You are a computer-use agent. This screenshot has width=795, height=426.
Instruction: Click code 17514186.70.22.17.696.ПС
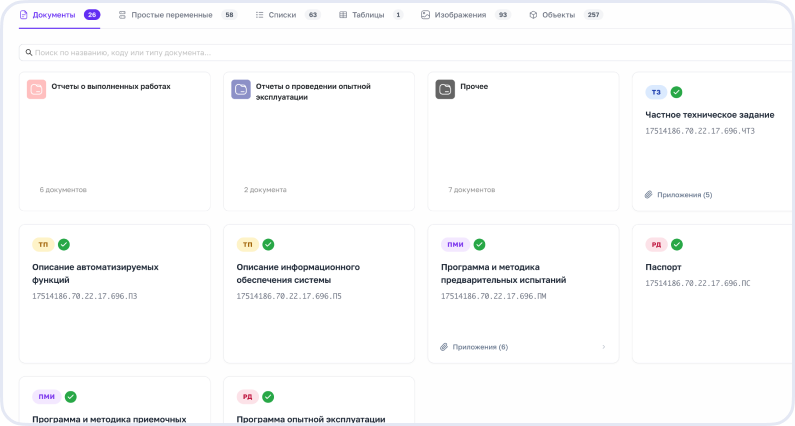698,283
